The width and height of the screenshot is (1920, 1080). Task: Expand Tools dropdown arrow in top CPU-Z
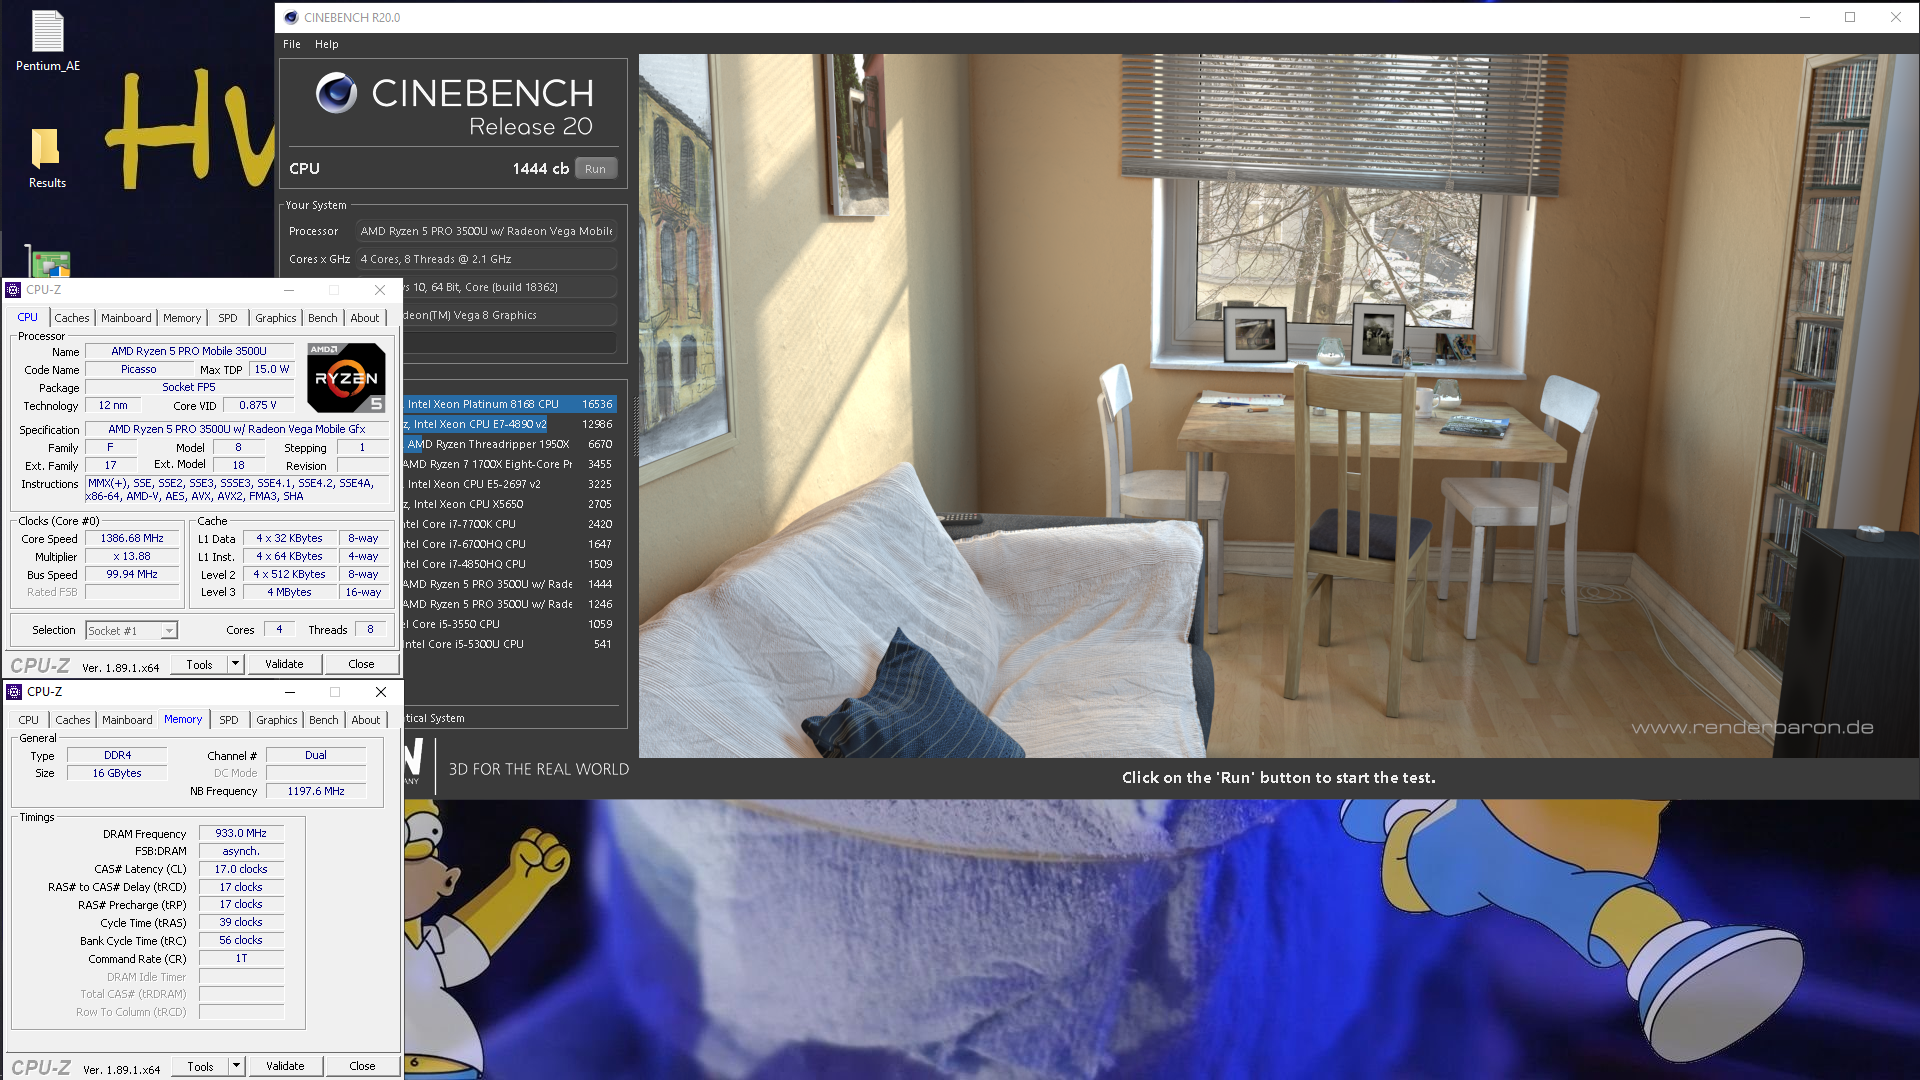coord(236,664)
